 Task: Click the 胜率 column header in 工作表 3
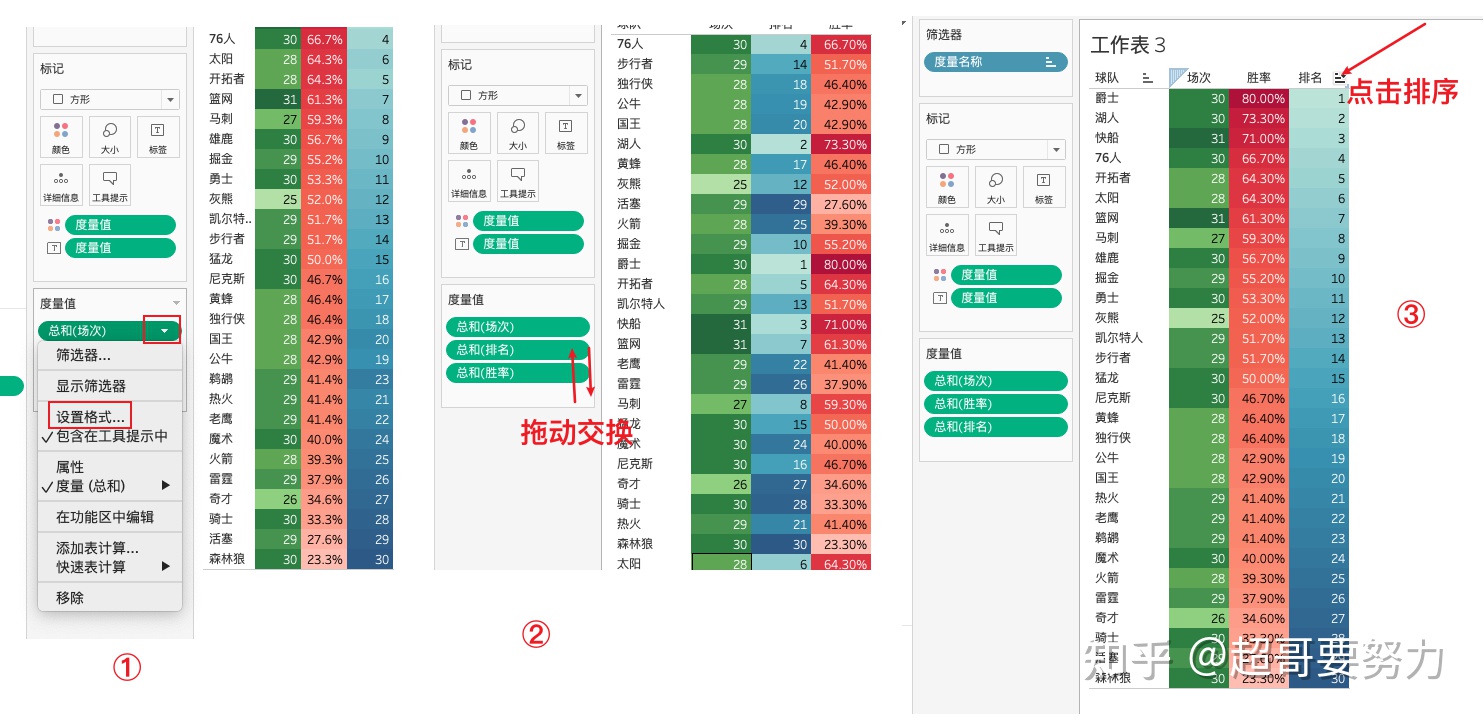1259,77
